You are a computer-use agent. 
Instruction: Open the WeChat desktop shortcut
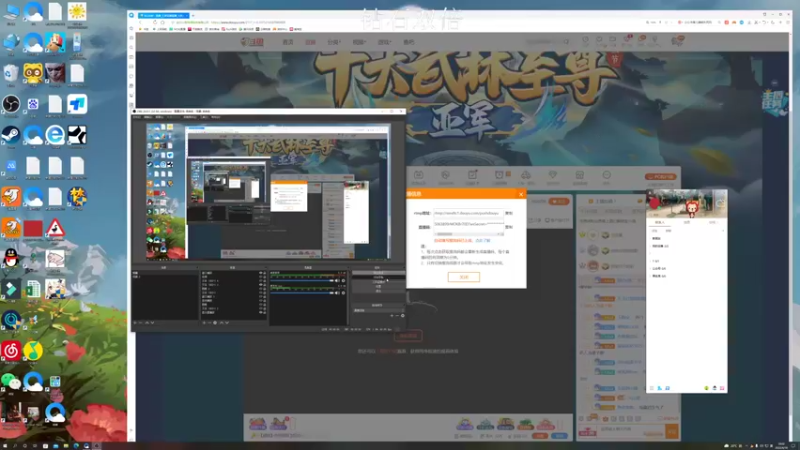(x=11, y=381)
